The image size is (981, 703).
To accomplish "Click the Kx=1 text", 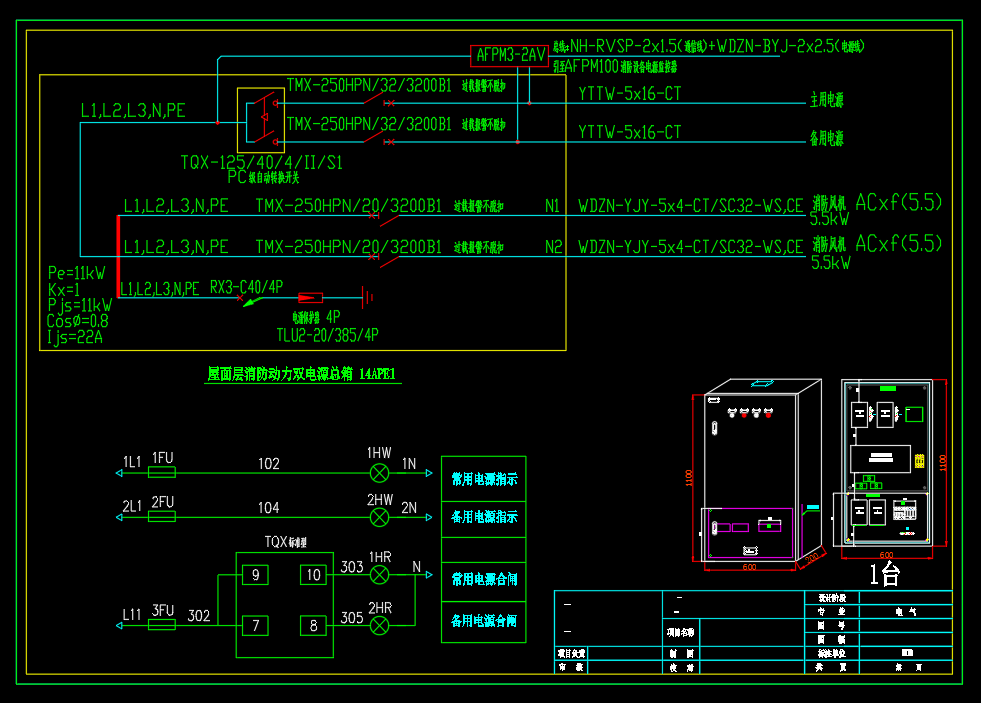I will pos(64,290).
